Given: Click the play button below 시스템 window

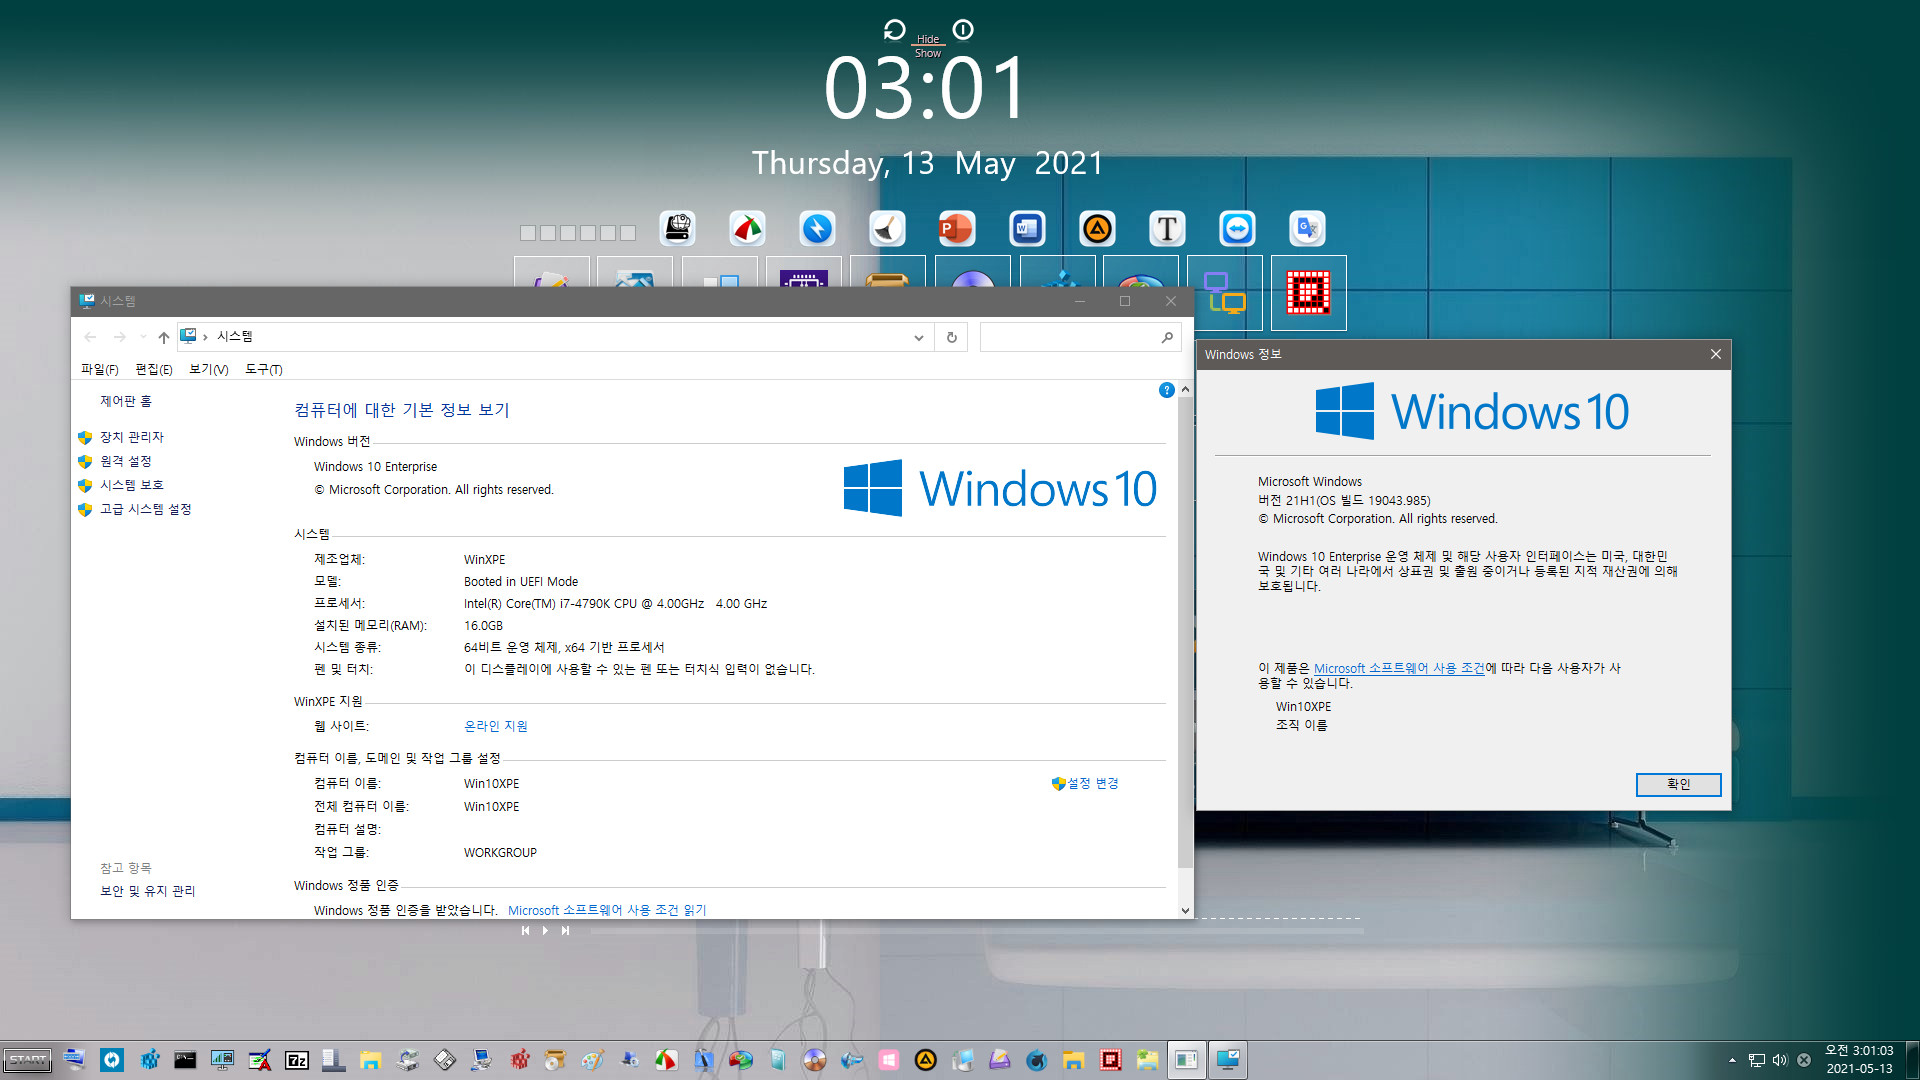Looking at the screenshot, I should (545, 930).
